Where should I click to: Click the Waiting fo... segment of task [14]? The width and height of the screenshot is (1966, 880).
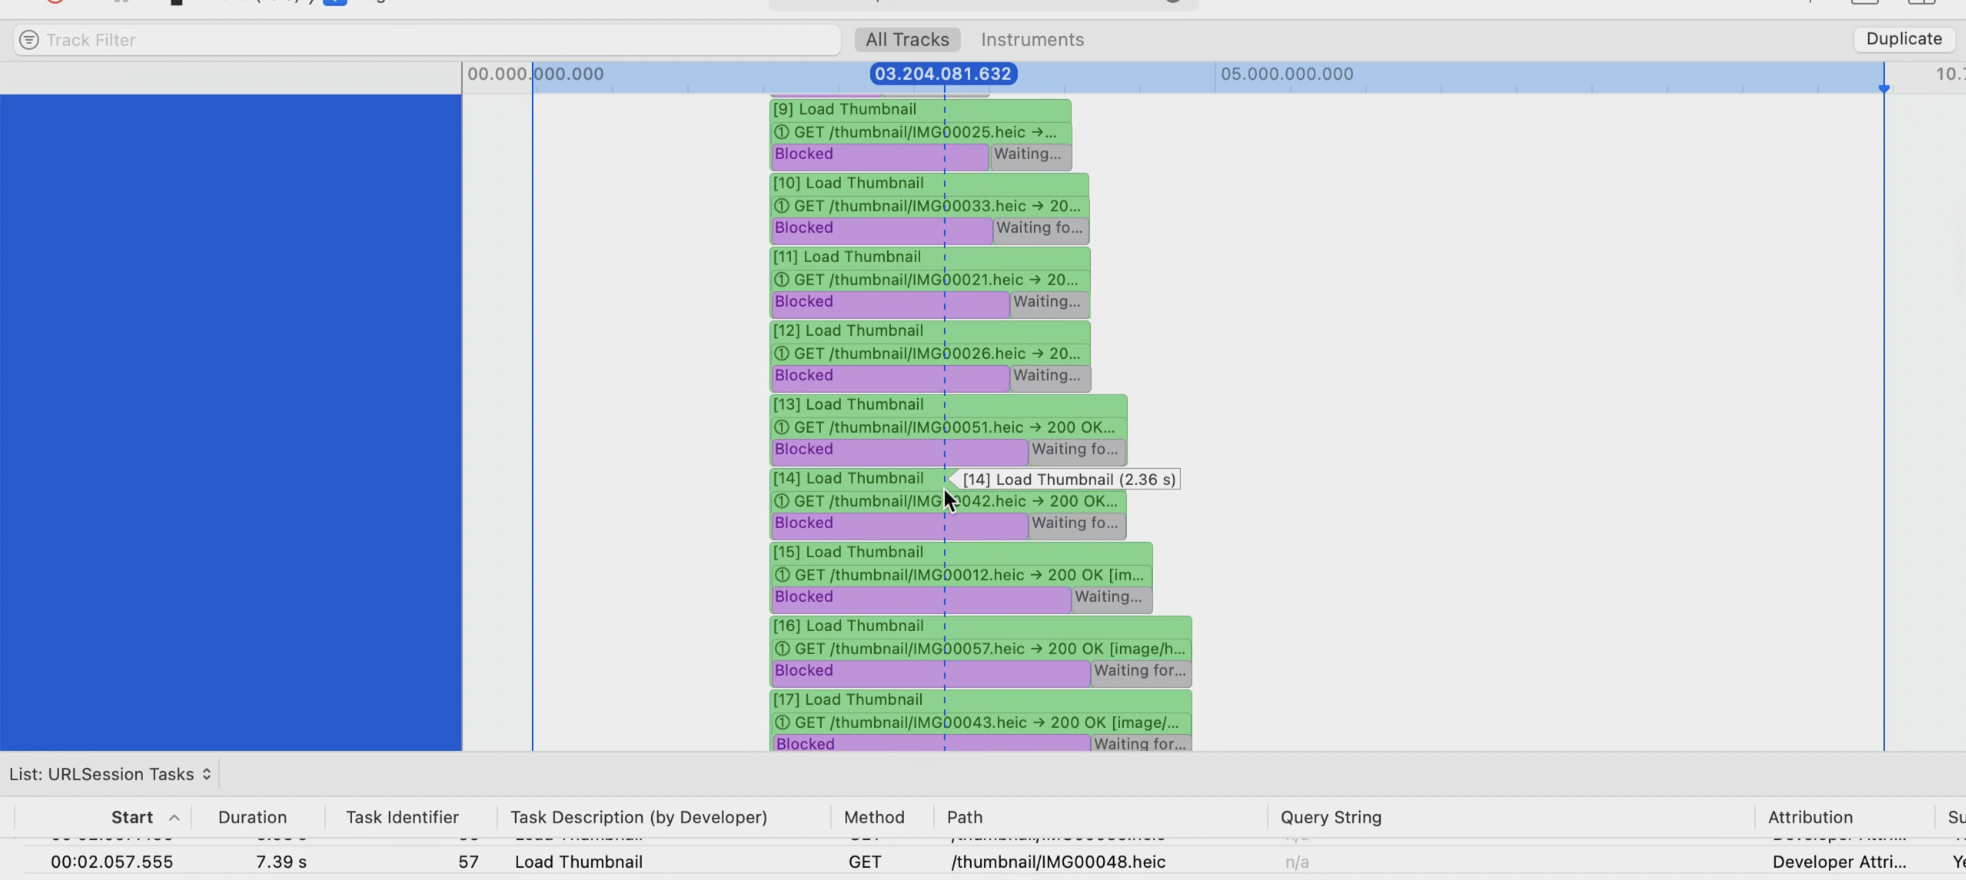1077,525
